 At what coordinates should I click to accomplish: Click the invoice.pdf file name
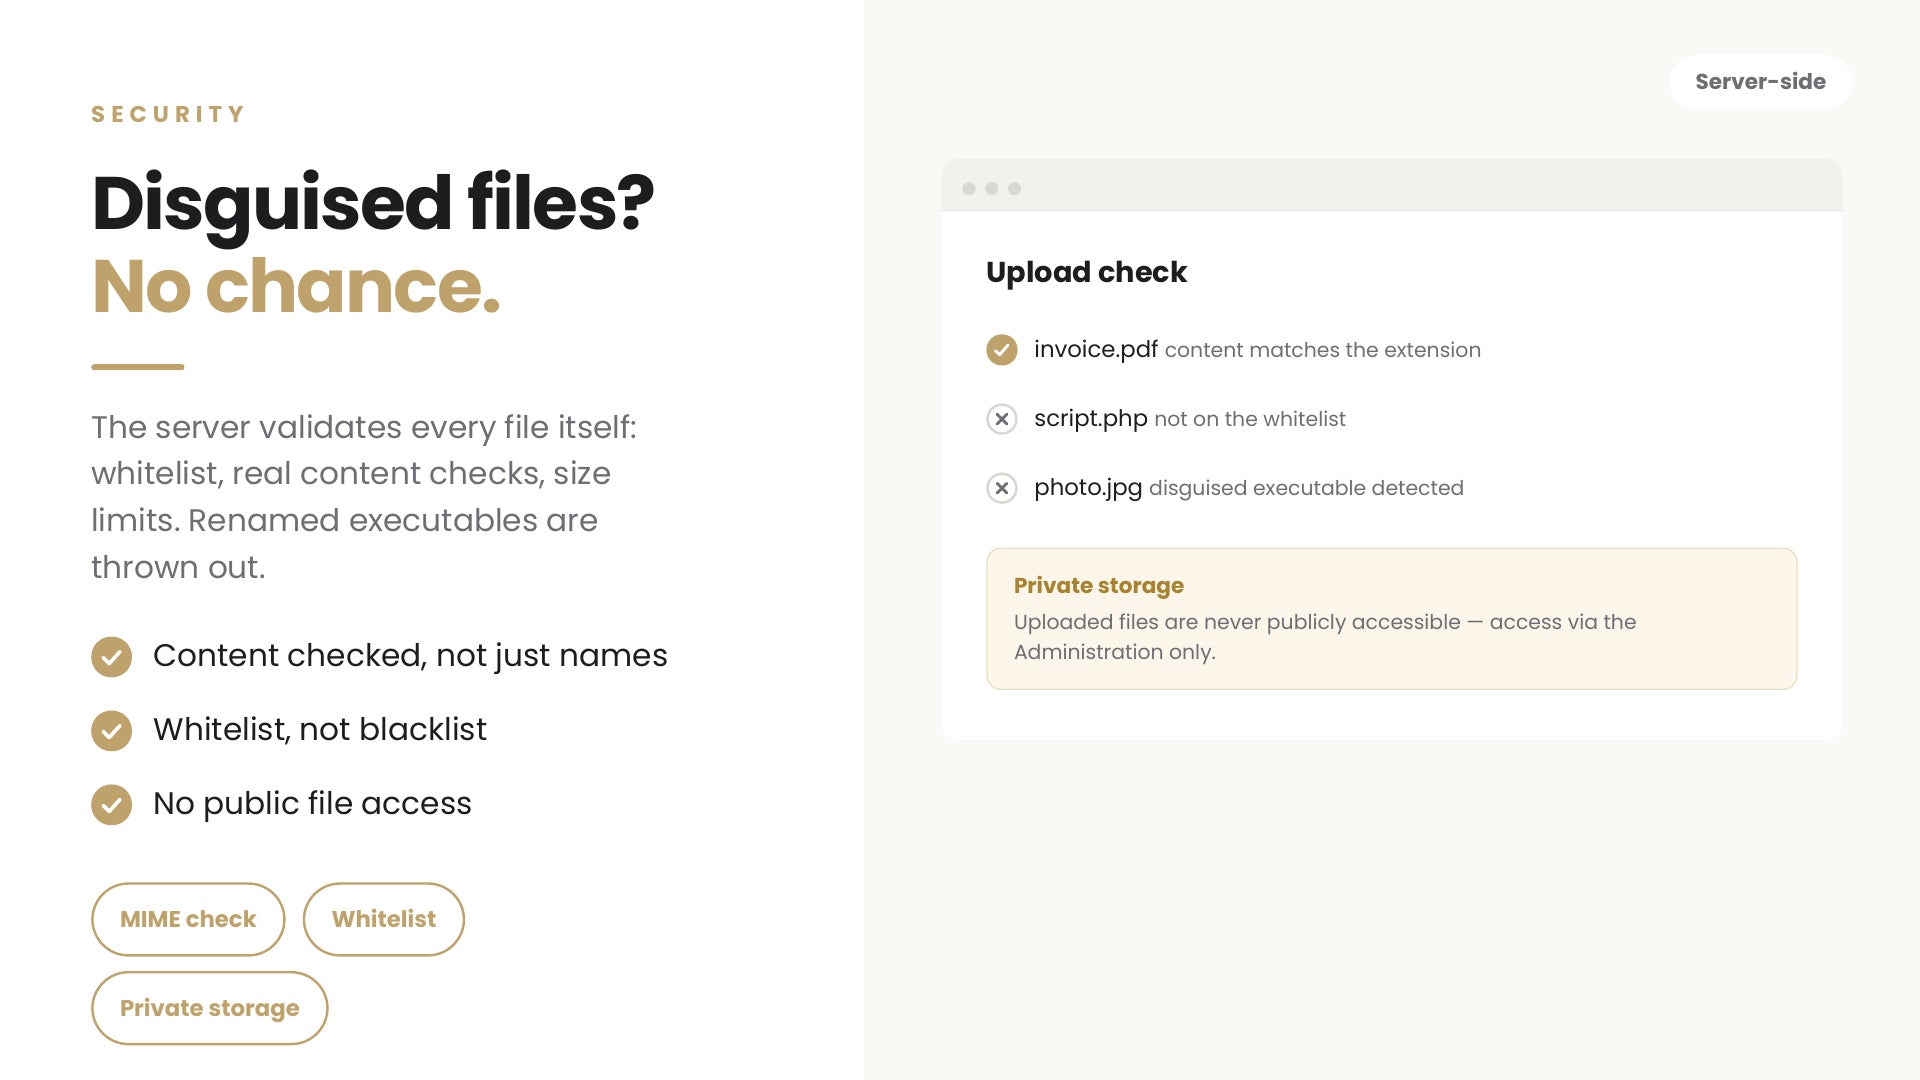click(x=1095, y=350)
